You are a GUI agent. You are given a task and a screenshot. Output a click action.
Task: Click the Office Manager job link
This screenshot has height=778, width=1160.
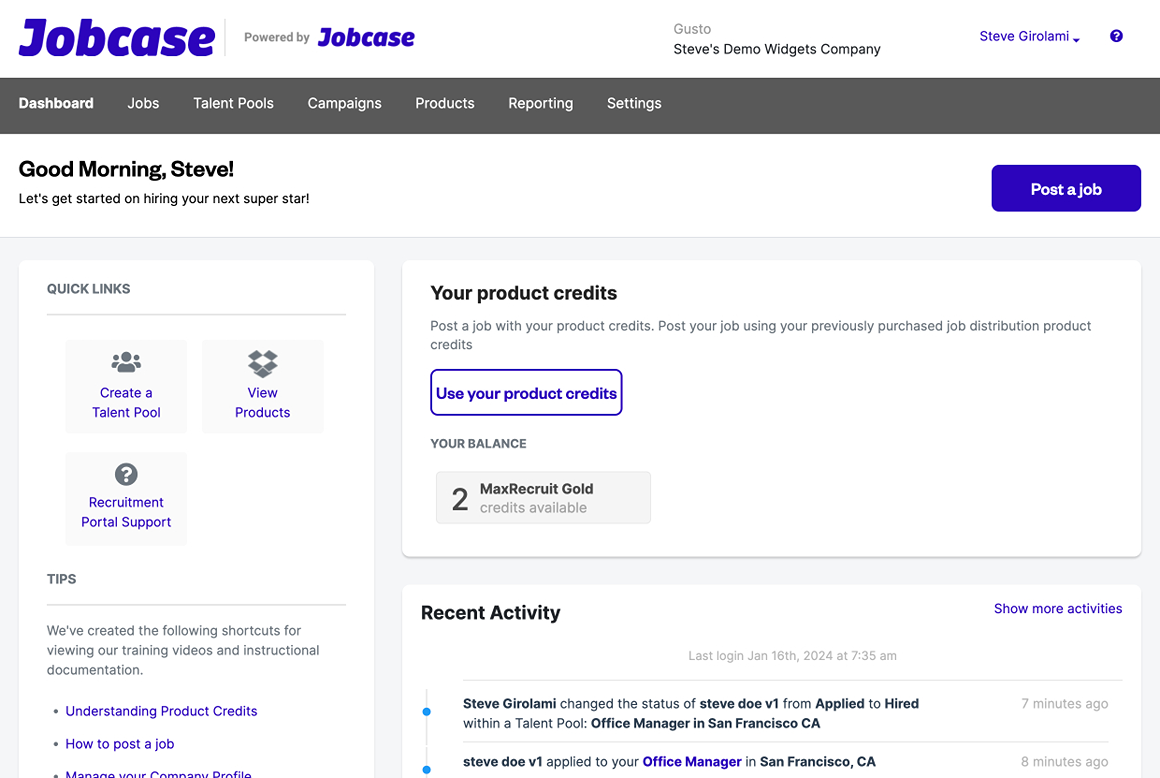(x=692, y=762)
